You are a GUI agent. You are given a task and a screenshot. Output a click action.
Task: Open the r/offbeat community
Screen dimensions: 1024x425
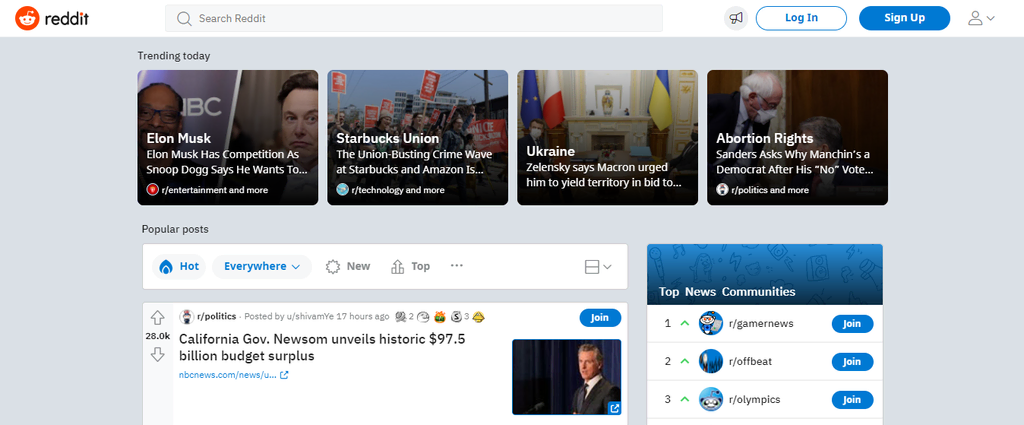coord(750,362)
